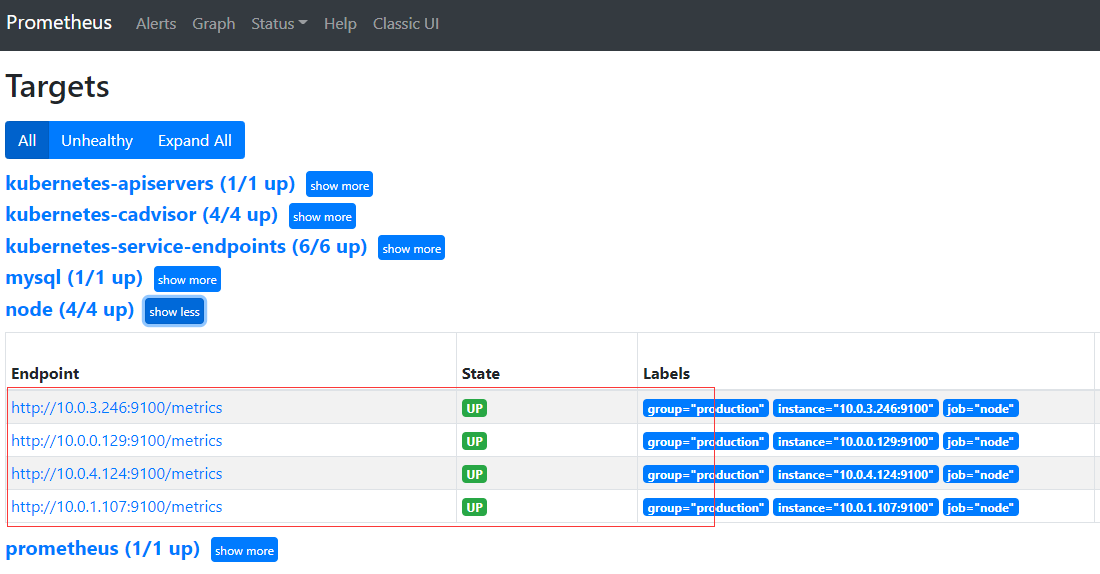Open the Help page

pyautogui.click(x=340, y=24)
